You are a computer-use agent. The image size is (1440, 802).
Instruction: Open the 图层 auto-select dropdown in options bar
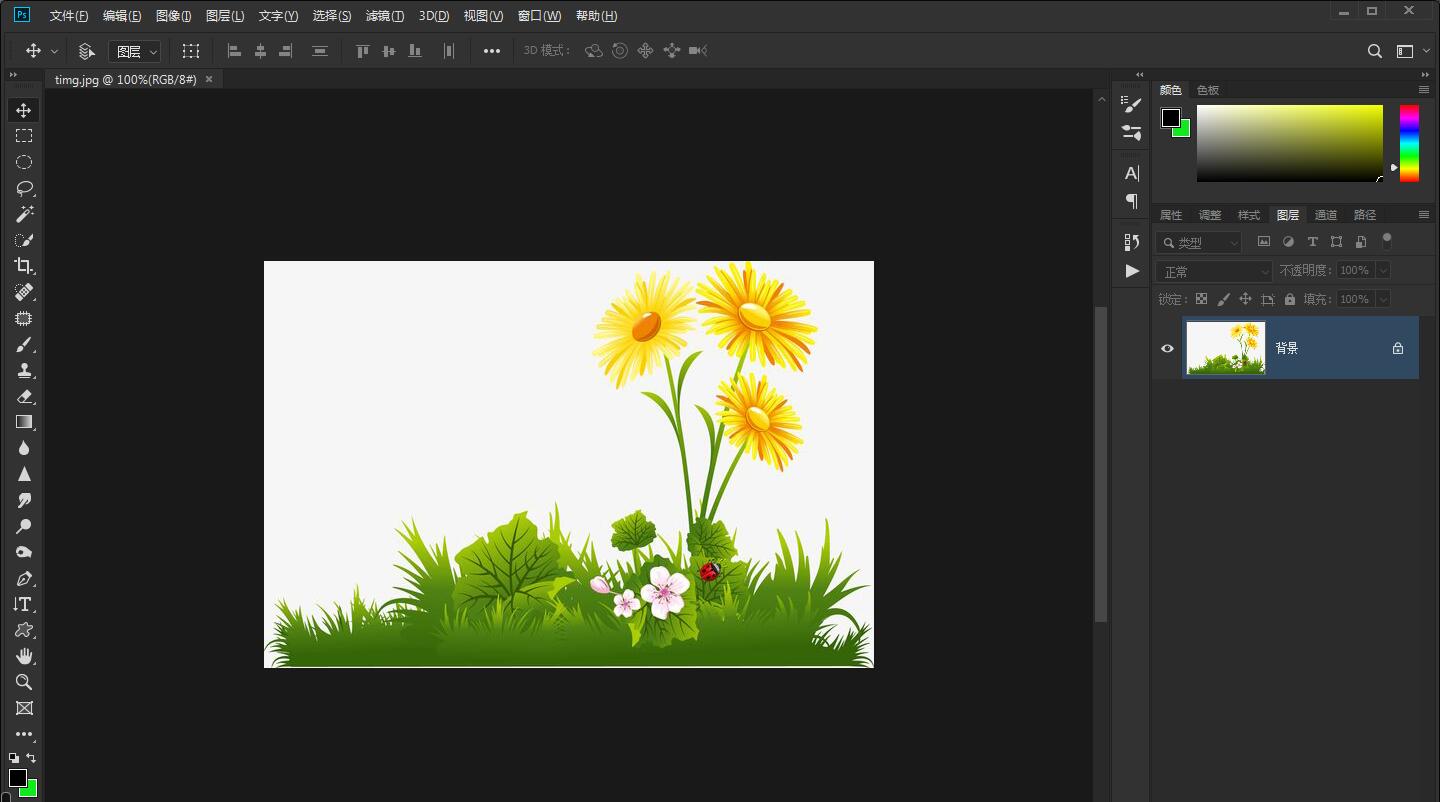point(135,51)
